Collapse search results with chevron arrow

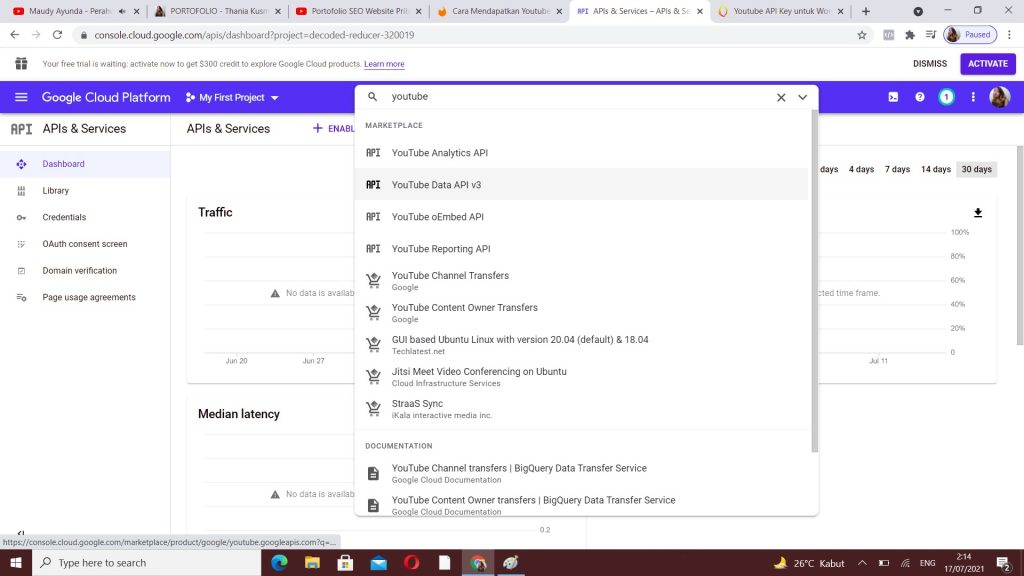click(802, 97)
